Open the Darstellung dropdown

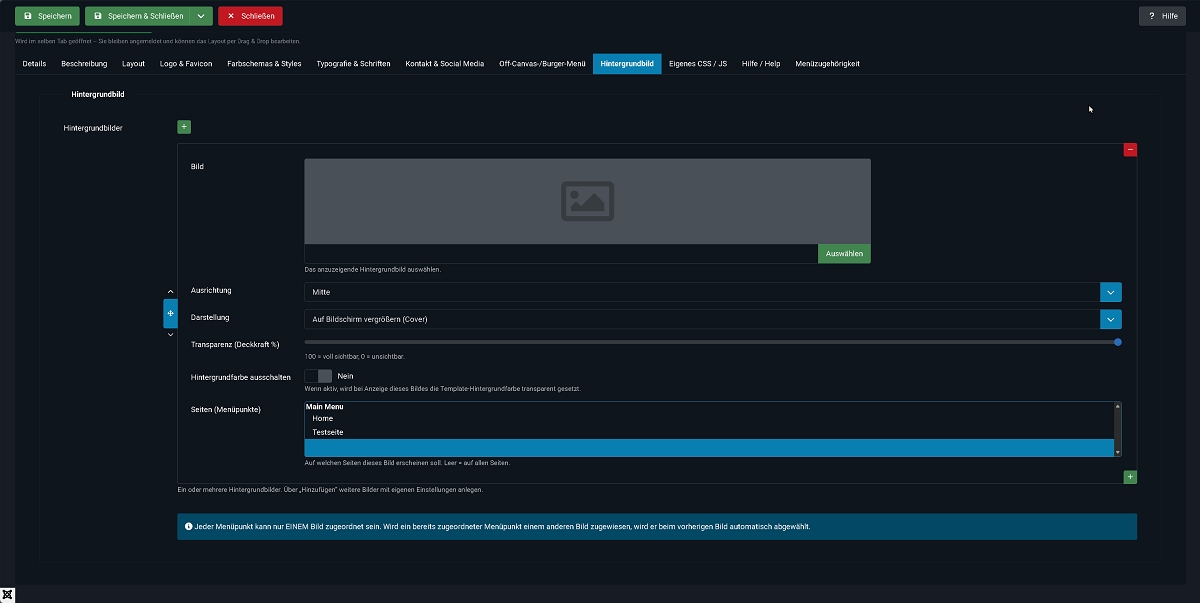[713, 319]
